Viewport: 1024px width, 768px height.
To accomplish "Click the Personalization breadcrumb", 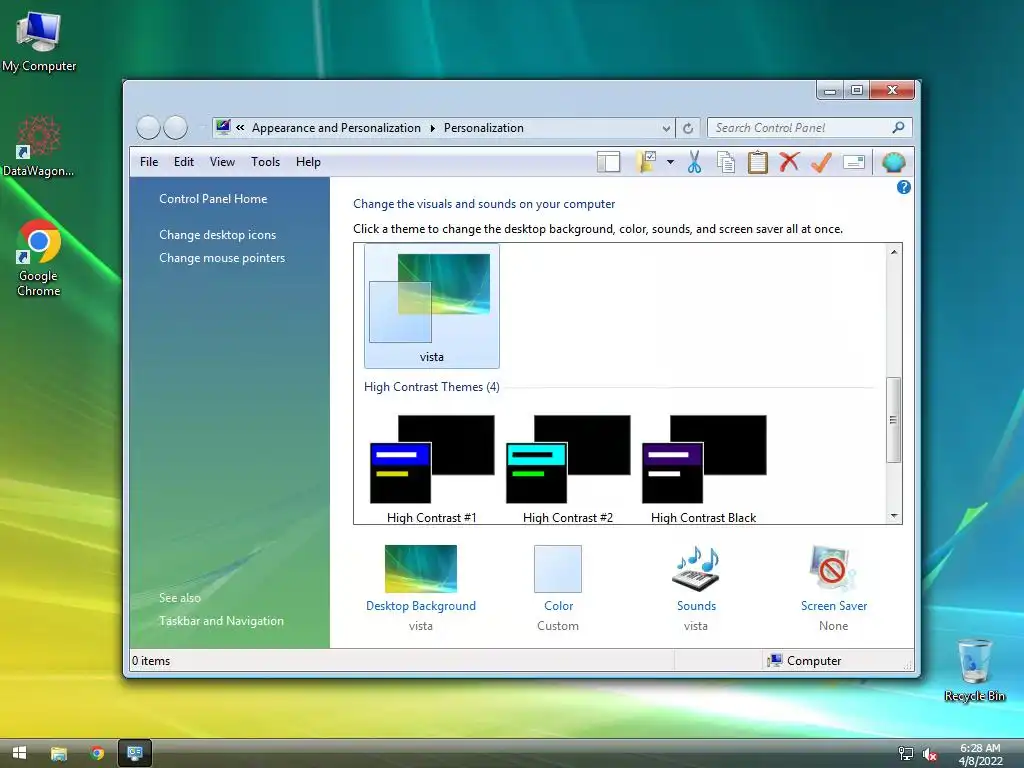I will pyautogui.click(x=484, y=128).
